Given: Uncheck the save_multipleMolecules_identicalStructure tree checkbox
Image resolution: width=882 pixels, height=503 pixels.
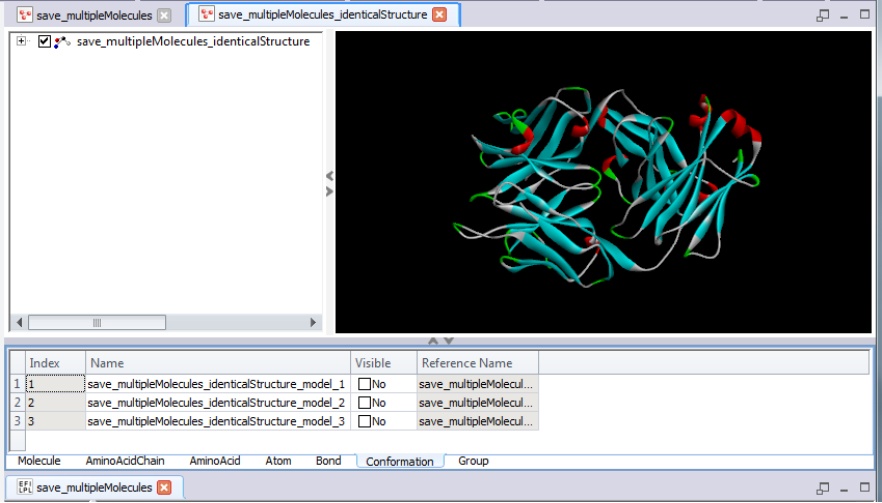Looking at the screenshot, I should [x=44, y=42].
